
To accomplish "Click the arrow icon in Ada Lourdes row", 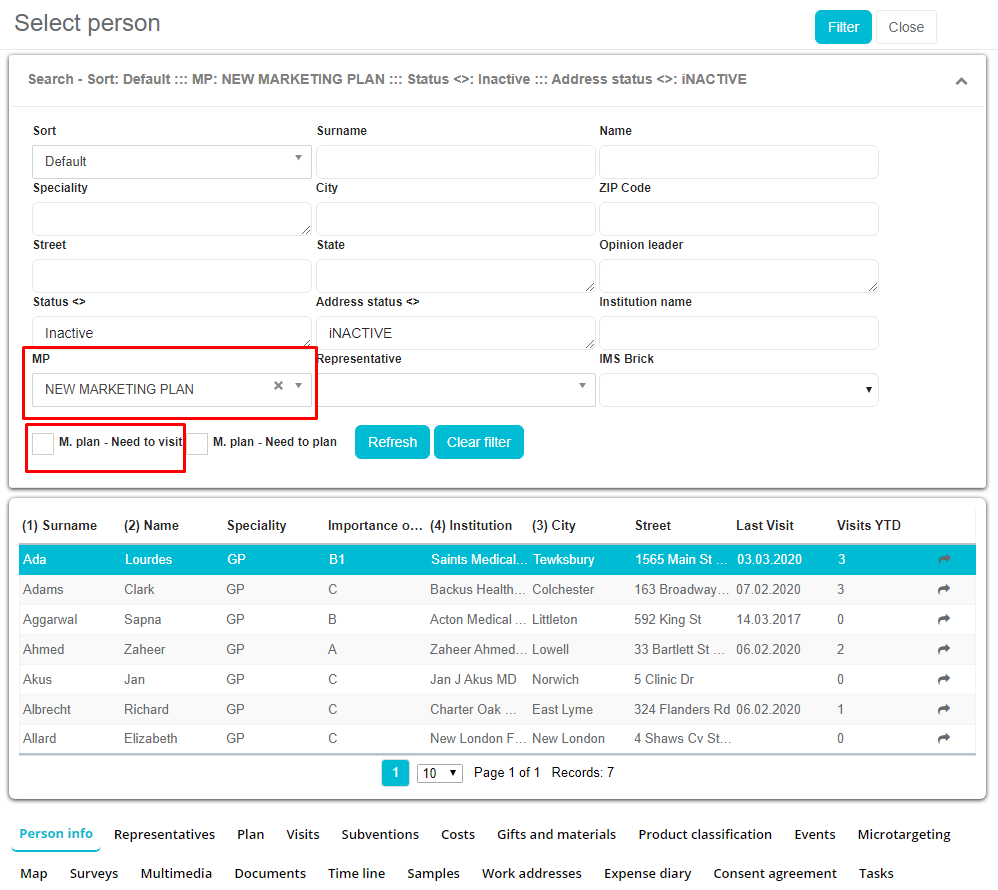I will (x=944, y=560).
